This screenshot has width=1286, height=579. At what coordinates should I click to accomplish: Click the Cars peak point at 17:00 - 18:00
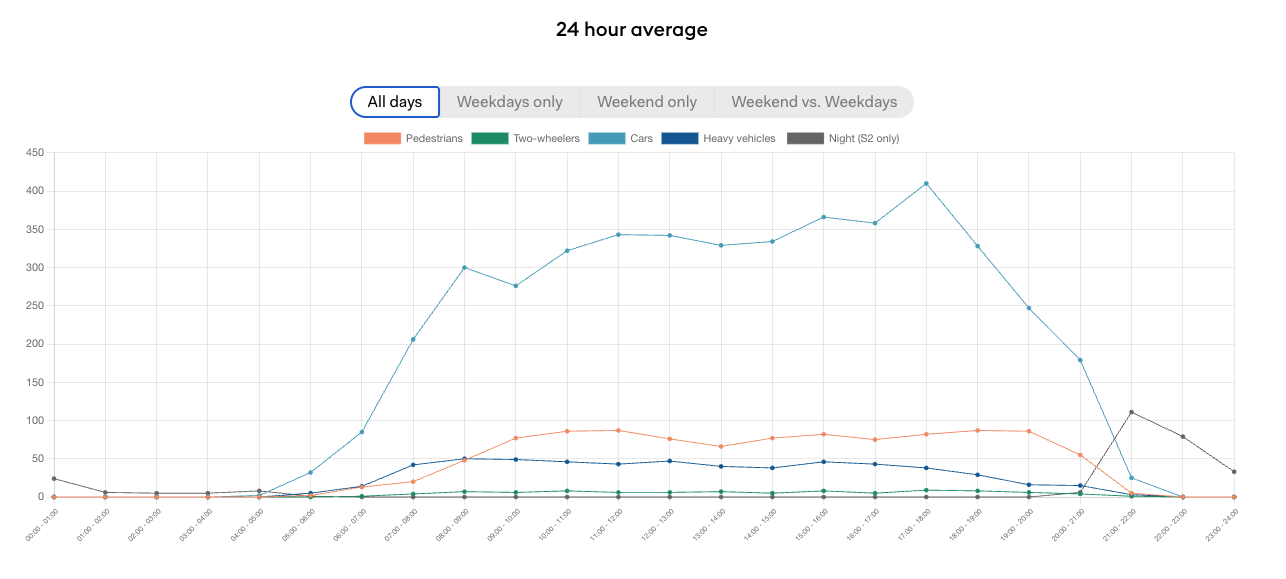[926, 183]
